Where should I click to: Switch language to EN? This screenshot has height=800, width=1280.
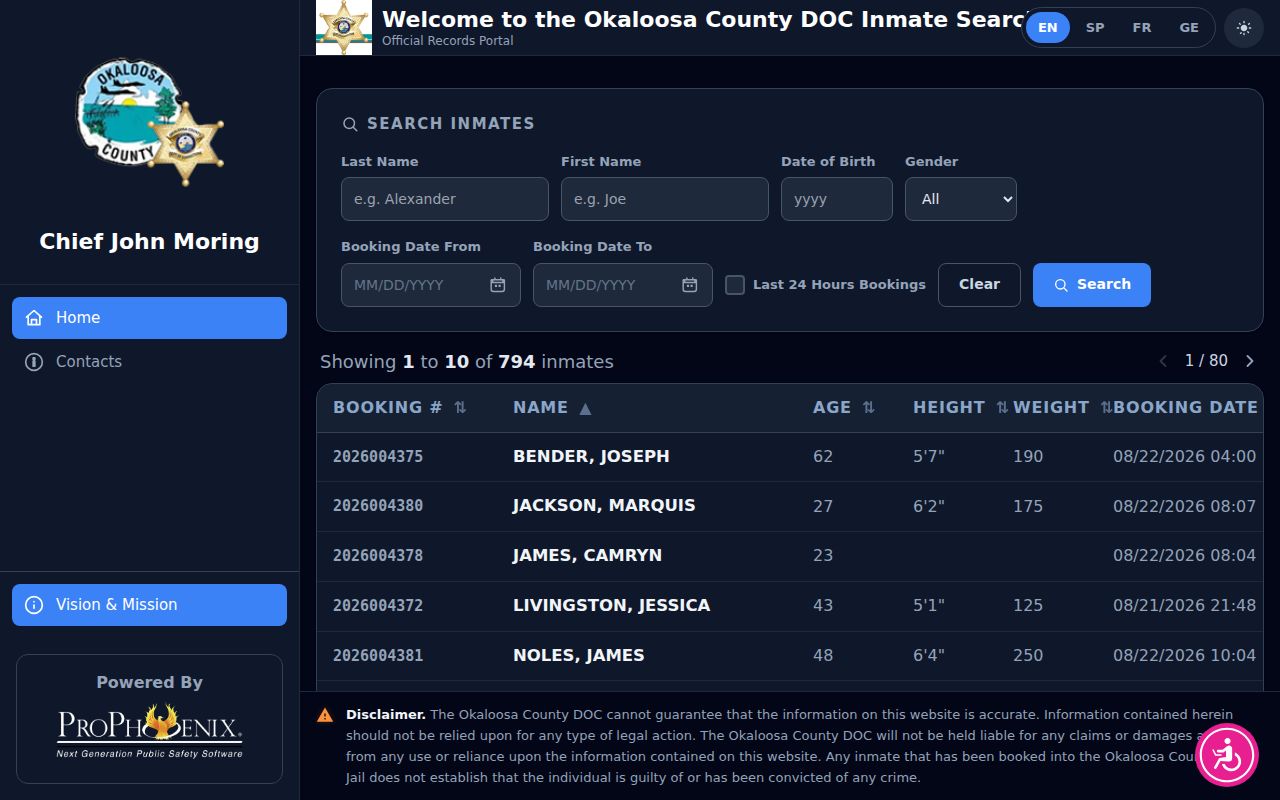(x=1048, y=28)
